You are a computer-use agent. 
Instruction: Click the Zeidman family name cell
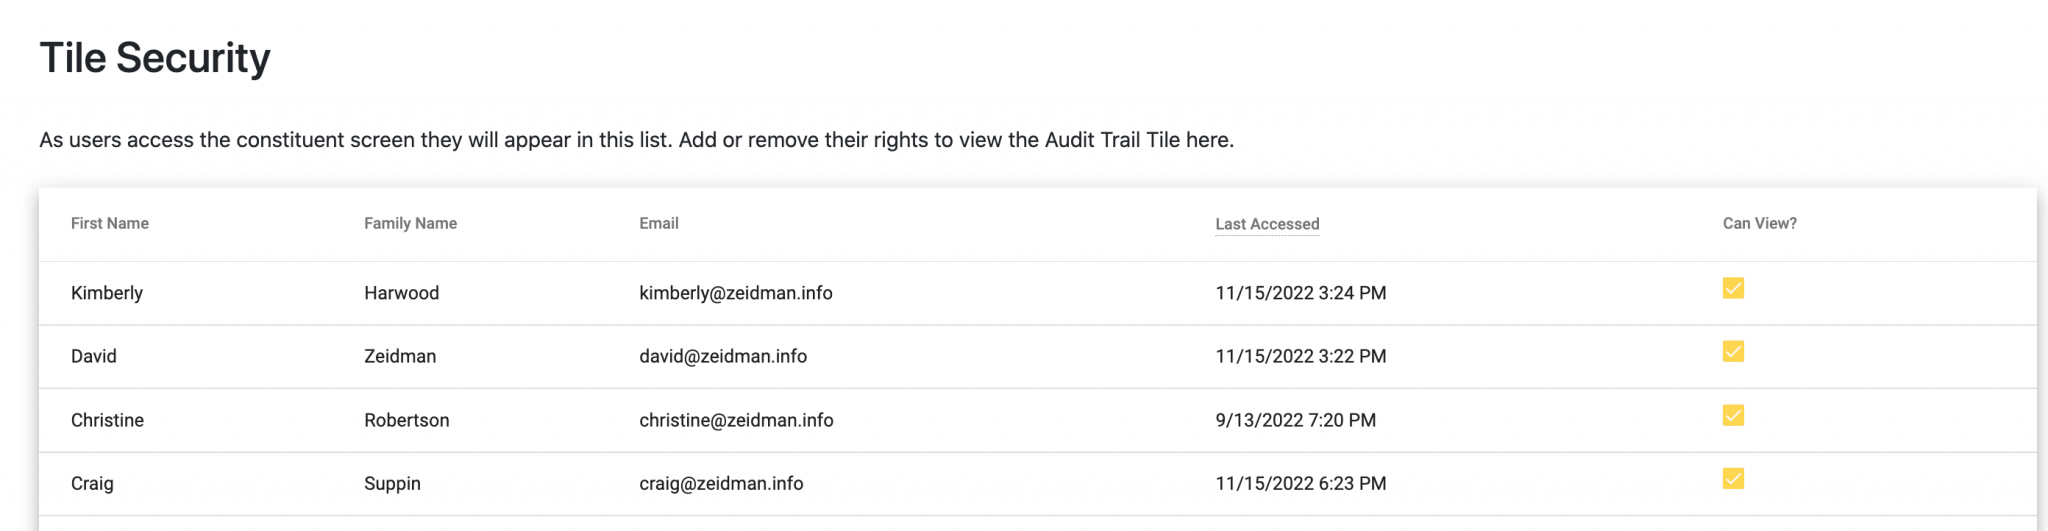[x=400, y=356]
